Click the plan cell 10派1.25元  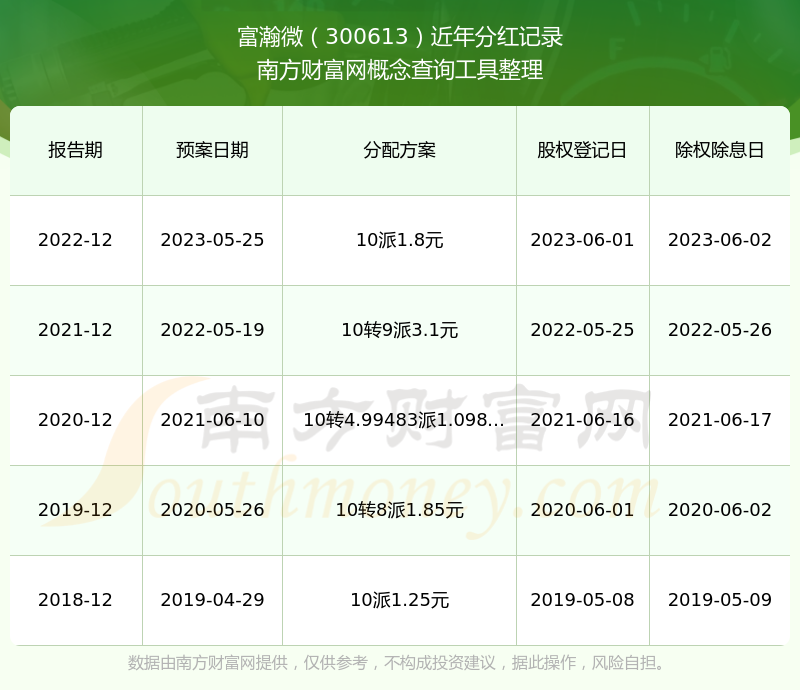pos(399,600)
